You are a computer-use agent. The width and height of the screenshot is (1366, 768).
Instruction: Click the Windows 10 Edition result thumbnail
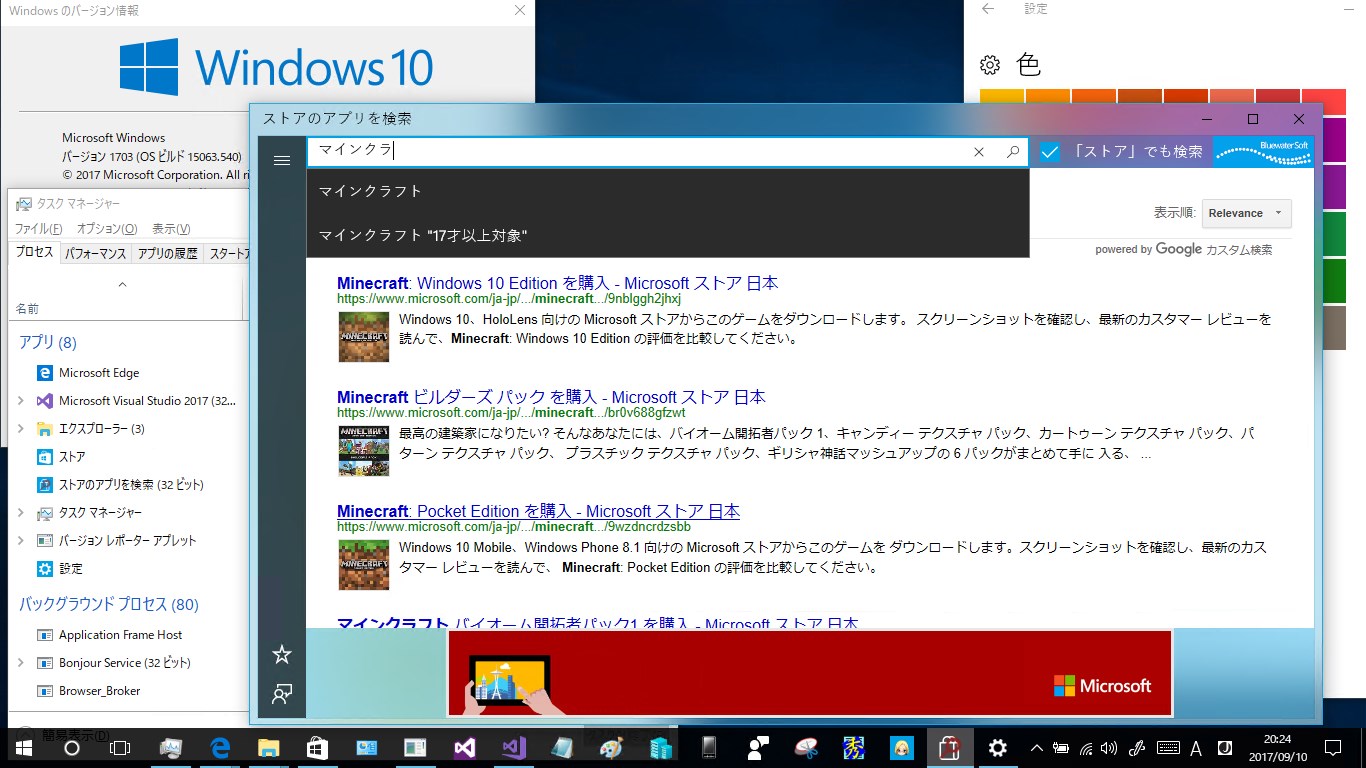point(363,337)
